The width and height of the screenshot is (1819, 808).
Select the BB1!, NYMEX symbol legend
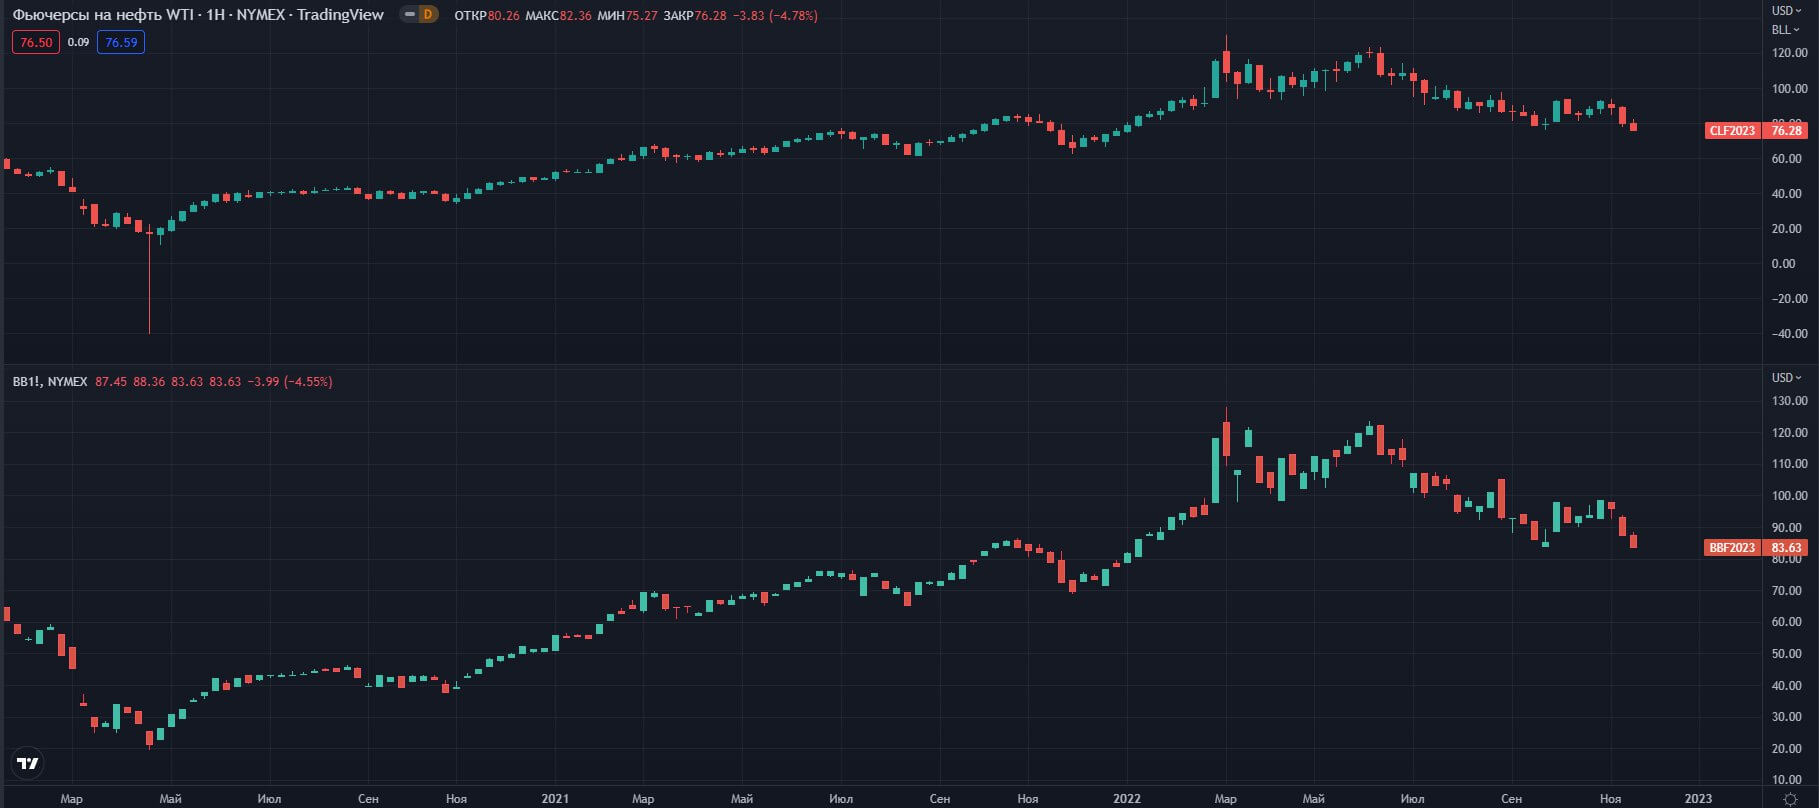(50, 382)
